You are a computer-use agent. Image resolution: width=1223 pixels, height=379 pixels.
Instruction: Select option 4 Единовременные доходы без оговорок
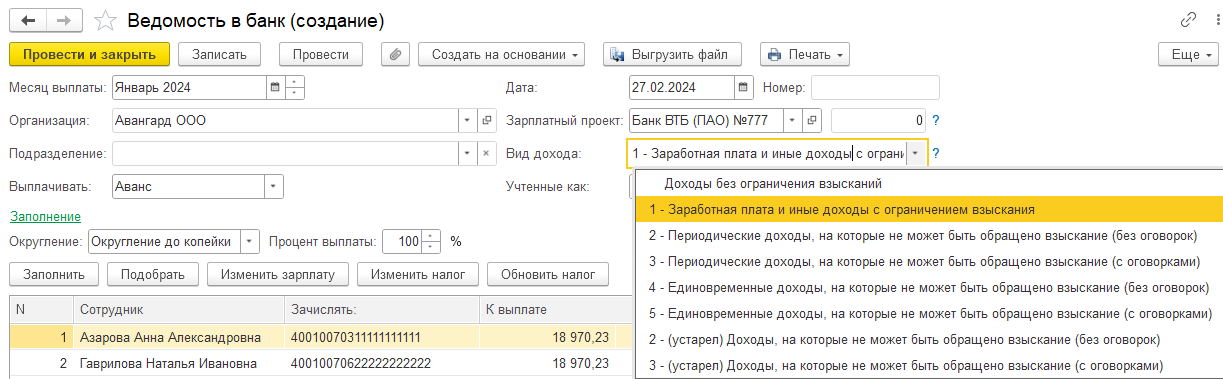click(929, 288)
